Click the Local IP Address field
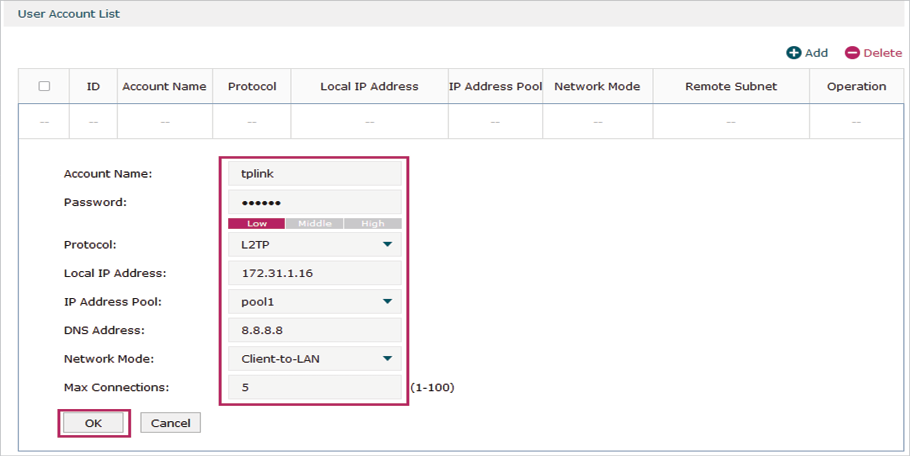The image size is (910, 456). click(x=314, y=273)
